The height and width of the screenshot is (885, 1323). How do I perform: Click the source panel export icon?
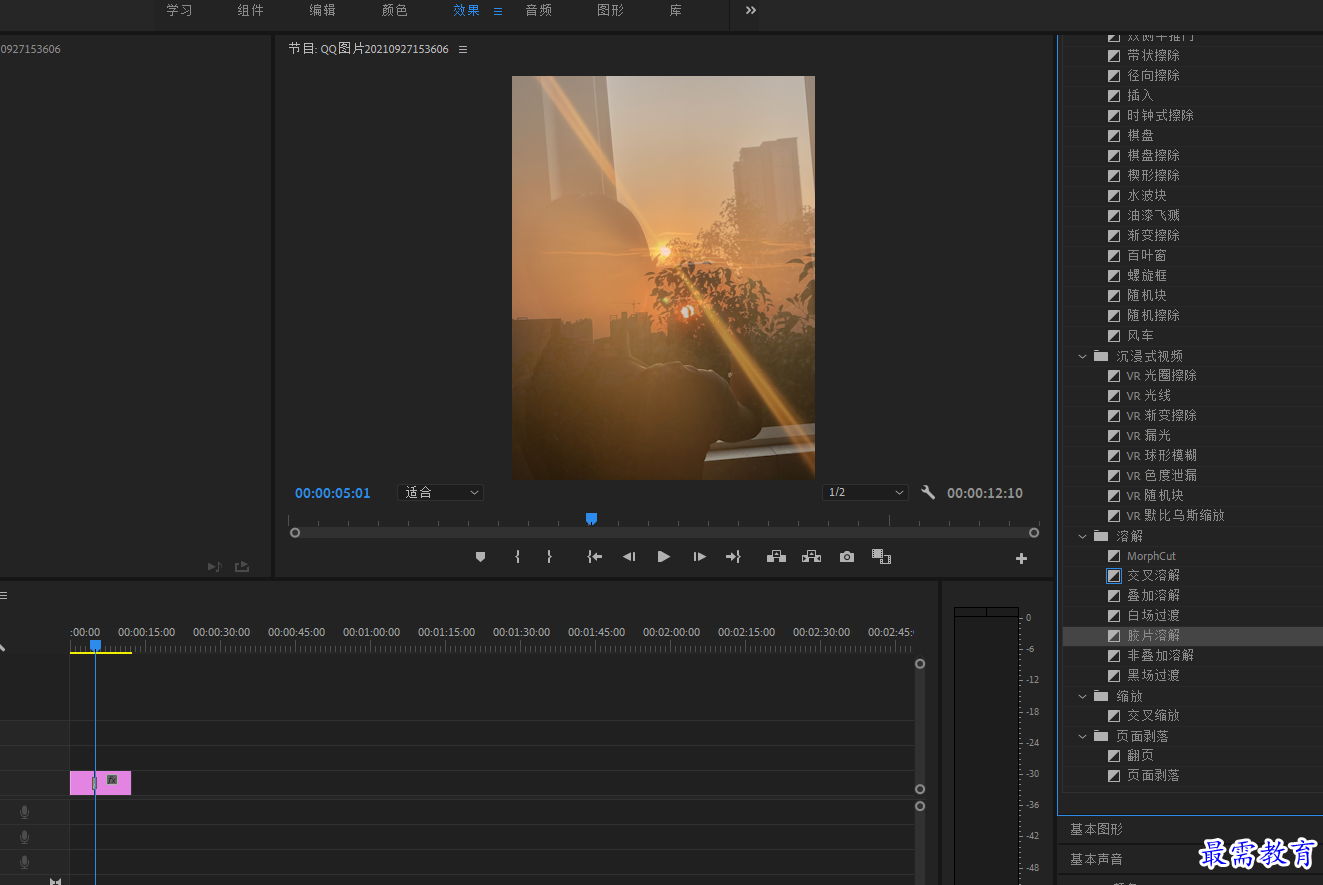coord(242,566)
